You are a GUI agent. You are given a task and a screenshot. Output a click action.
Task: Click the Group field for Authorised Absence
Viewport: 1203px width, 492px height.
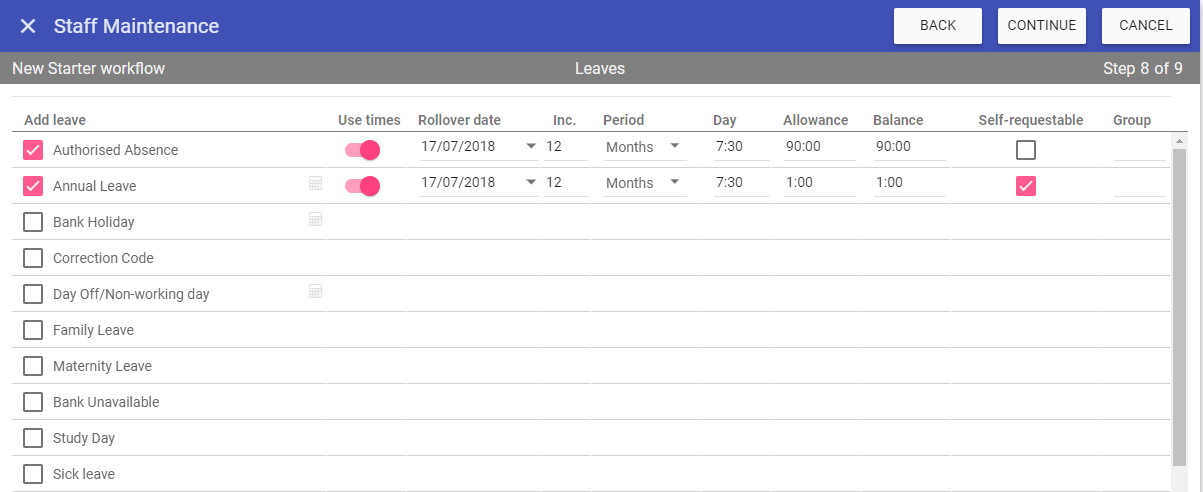pos(1139,148)
